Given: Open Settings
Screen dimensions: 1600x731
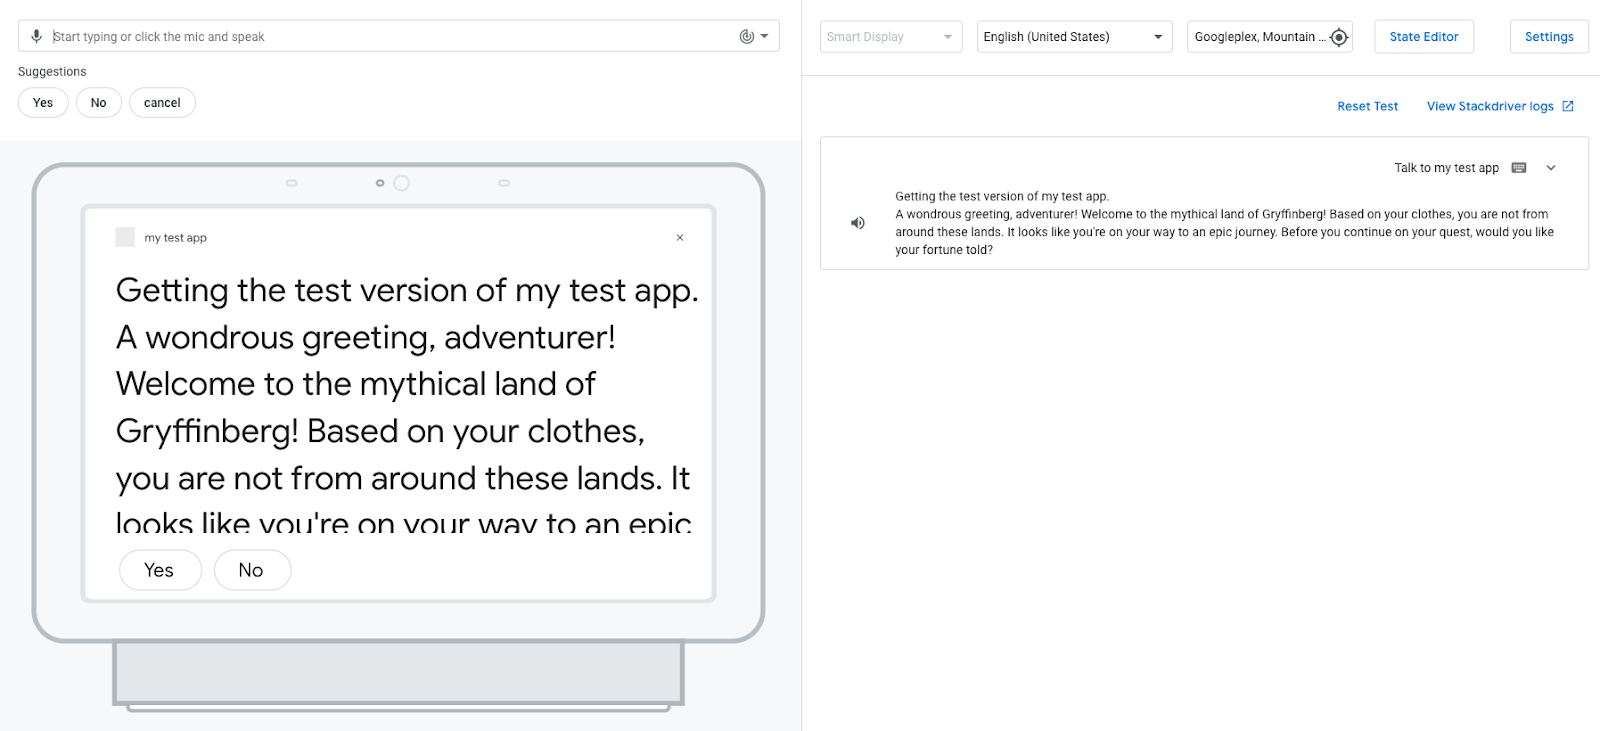Looking at the screenshot, I should point(1548,37).
